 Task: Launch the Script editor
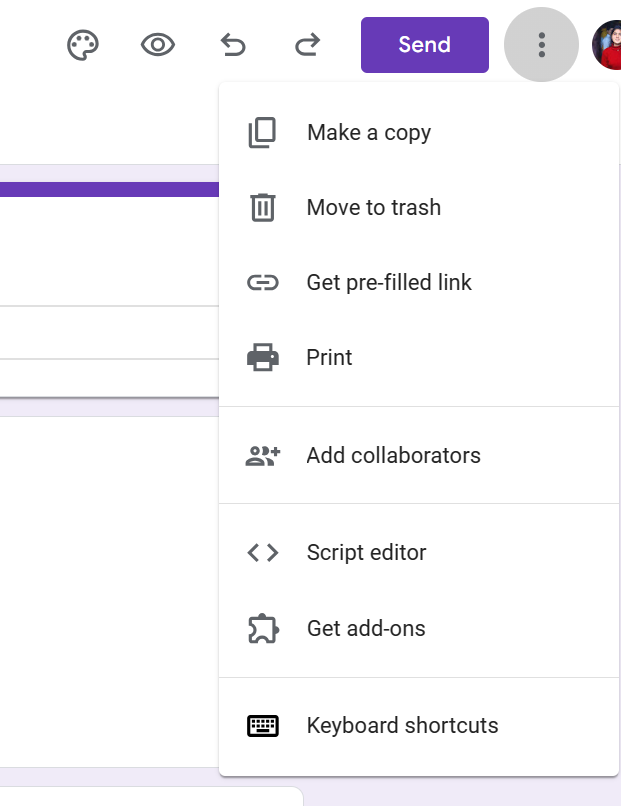pos(366,553)
